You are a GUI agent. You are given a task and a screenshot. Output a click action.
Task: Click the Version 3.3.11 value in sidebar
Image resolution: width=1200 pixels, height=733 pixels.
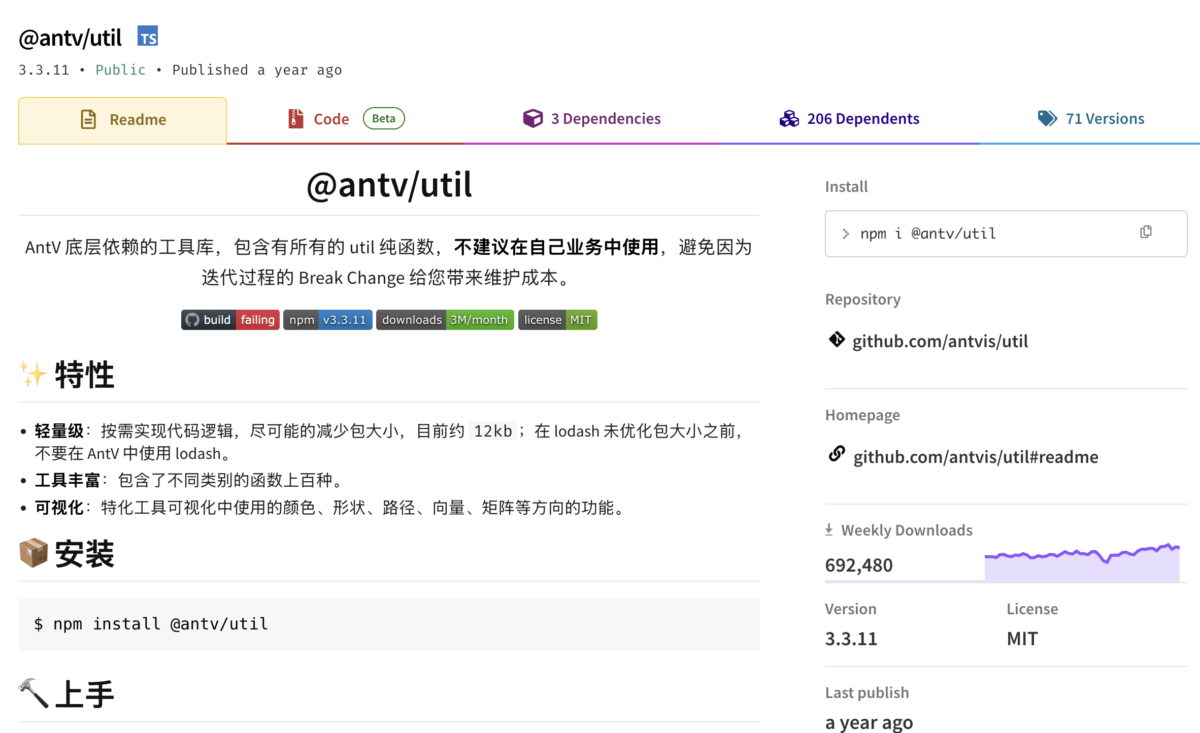pos(851,638)
